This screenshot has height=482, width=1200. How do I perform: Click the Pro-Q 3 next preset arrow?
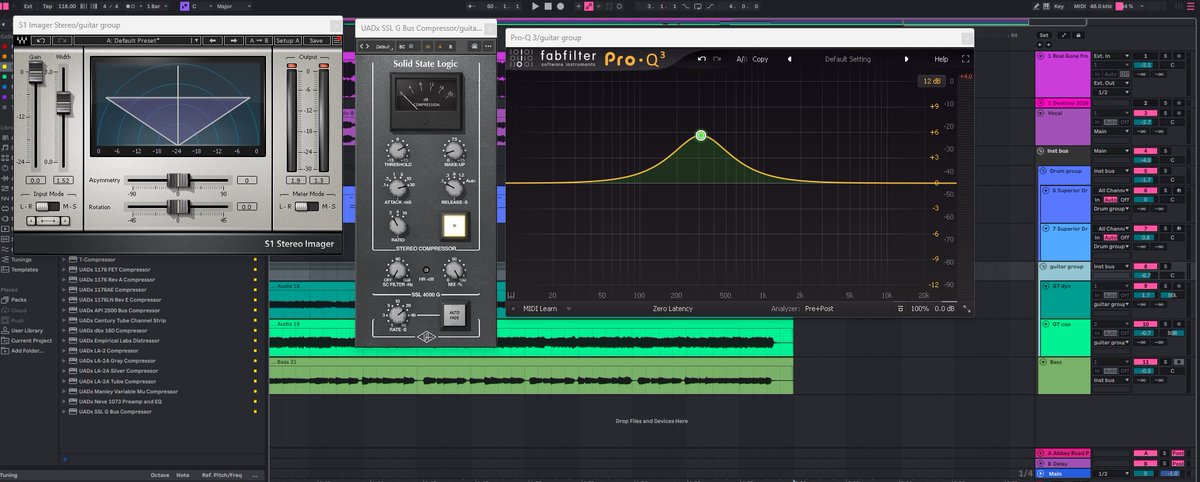[x=907, y=59]
